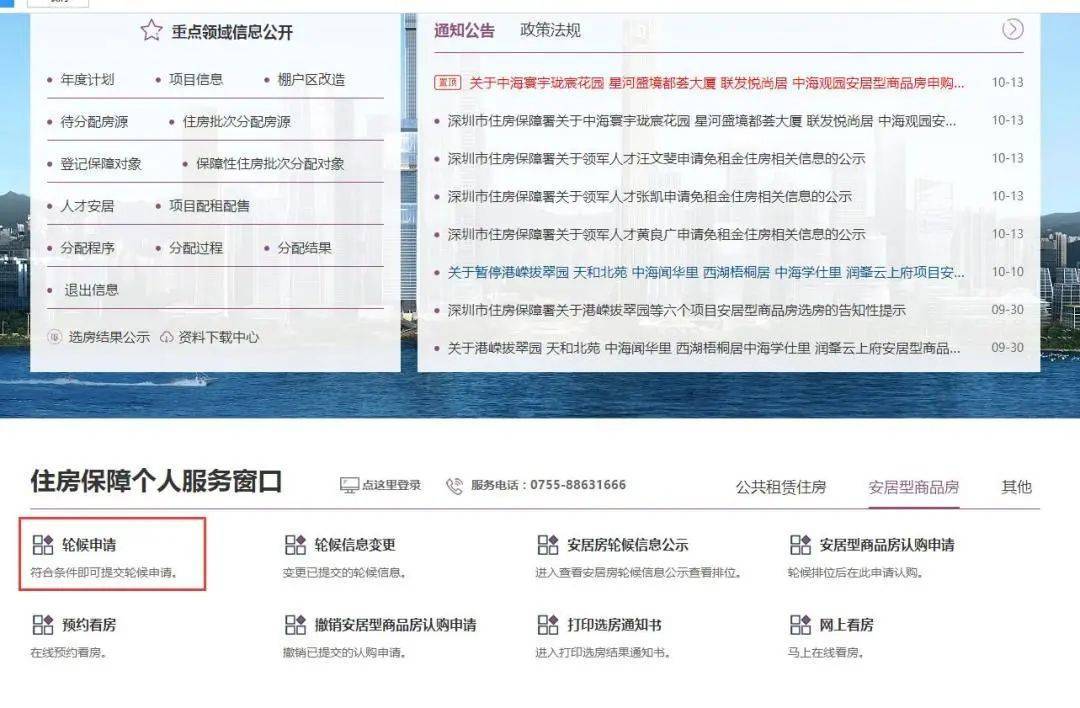Click the star icon beside 重点领域信息公开
Image resolution: width=1080 pixels, height=708 pixels.
pyautogui.click(x=152, y=30)
